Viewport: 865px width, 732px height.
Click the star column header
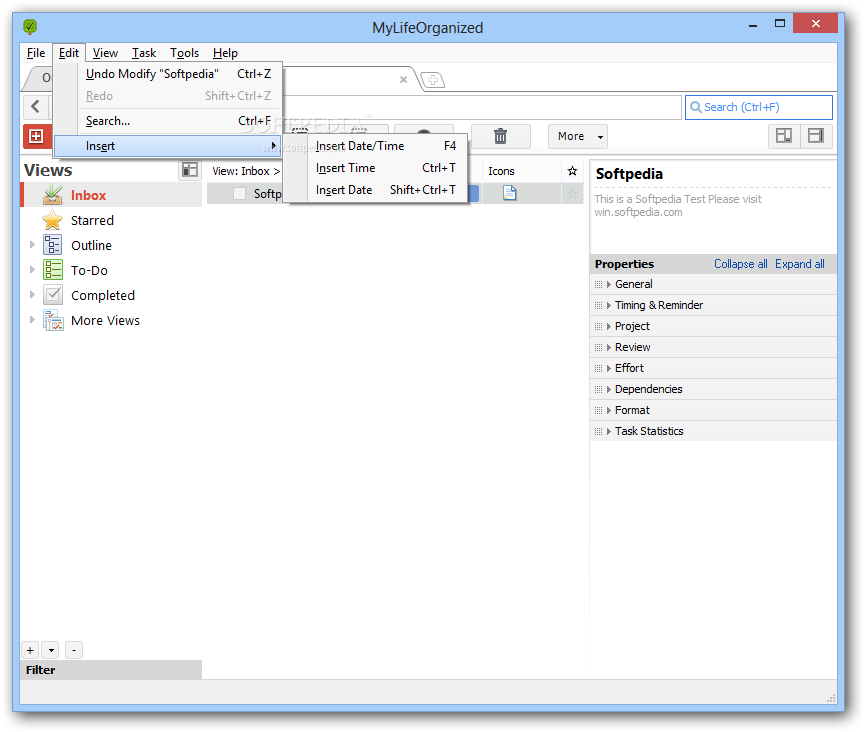click(x=572, y=171)
